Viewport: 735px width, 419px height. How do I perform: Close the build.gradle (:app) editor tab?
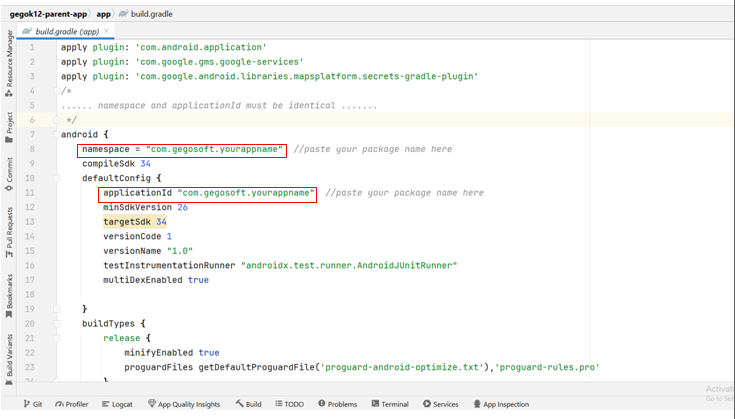click(x=106, y=31)
